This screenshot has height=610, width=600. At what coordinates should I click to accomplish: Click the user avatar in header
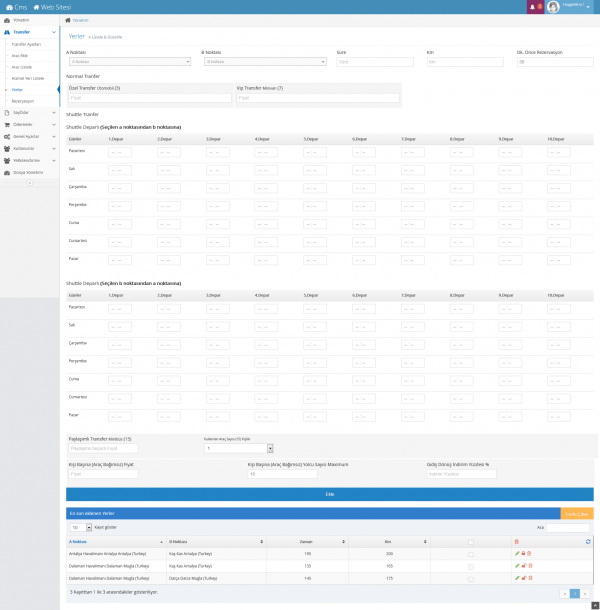pyautogui.click(x=553, y=7)
